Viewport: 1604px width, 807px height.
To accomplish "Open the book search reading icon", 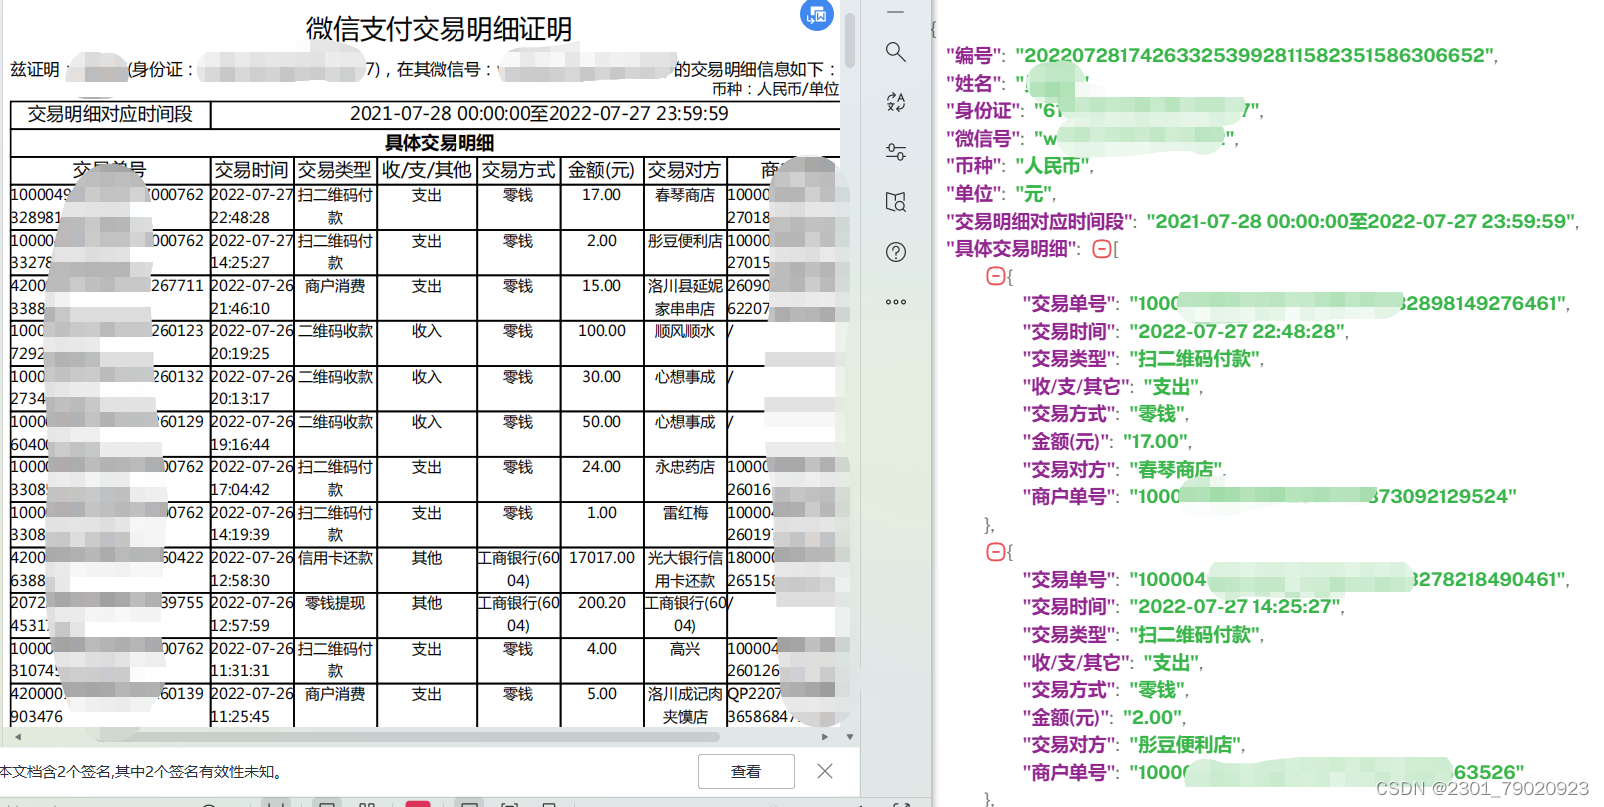I will (896, 202).
